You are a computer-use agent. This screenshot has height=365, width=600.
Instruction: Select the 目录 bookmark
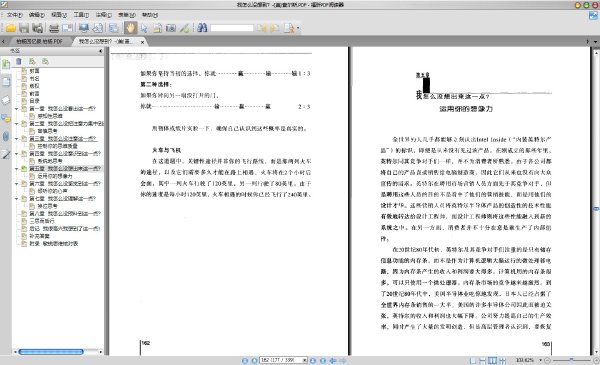click(34, 101)
